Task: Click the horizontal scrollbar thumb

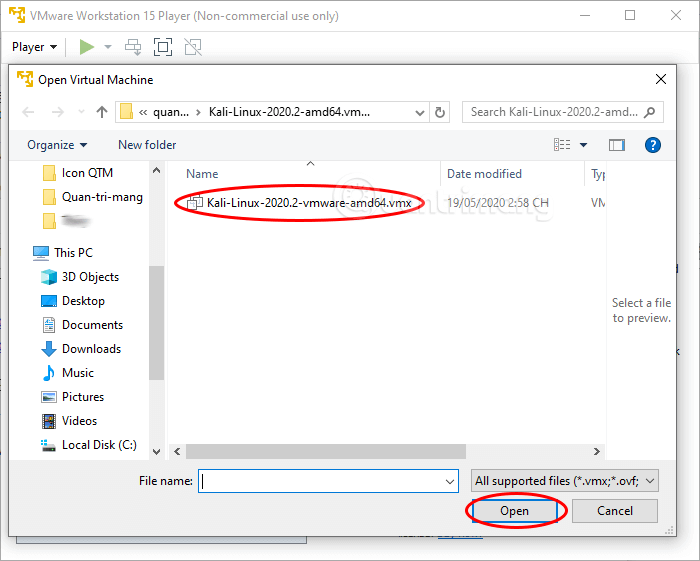Action: pyautogui.click(x=326, y=452)
